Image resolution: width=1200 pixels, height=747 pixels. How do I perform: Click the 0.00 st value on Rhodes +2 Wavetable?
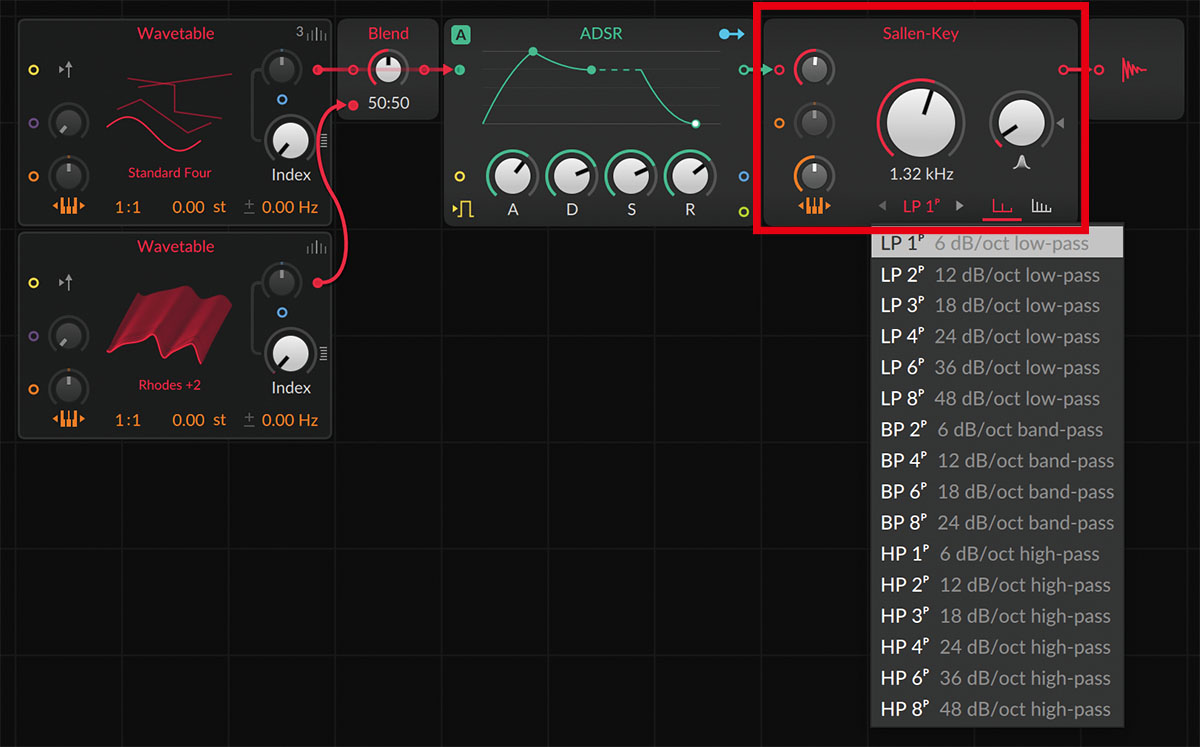coord(199,420)
